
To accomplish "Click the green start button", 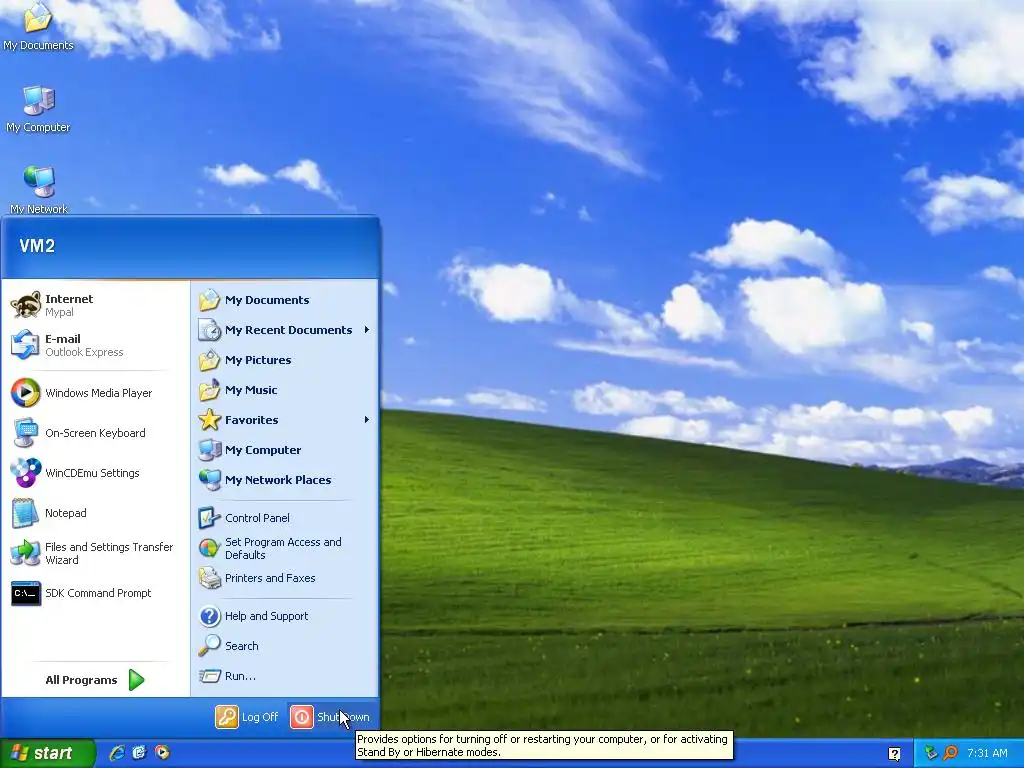I will click(48, 753).
